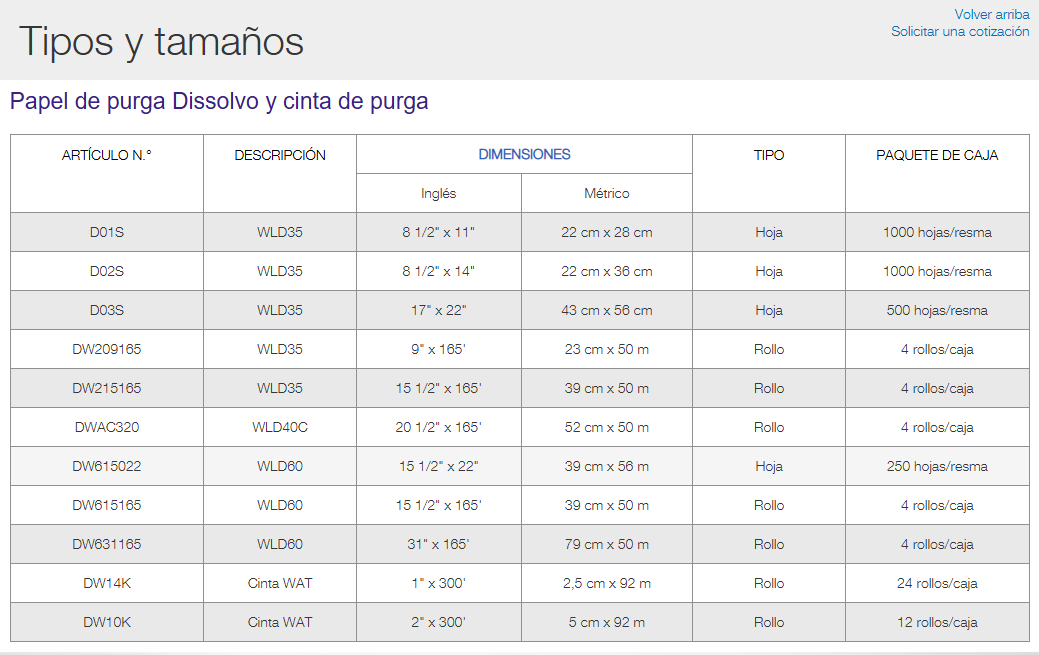
Task: Click article number DW14K
Action: click(x=107, y=583)
